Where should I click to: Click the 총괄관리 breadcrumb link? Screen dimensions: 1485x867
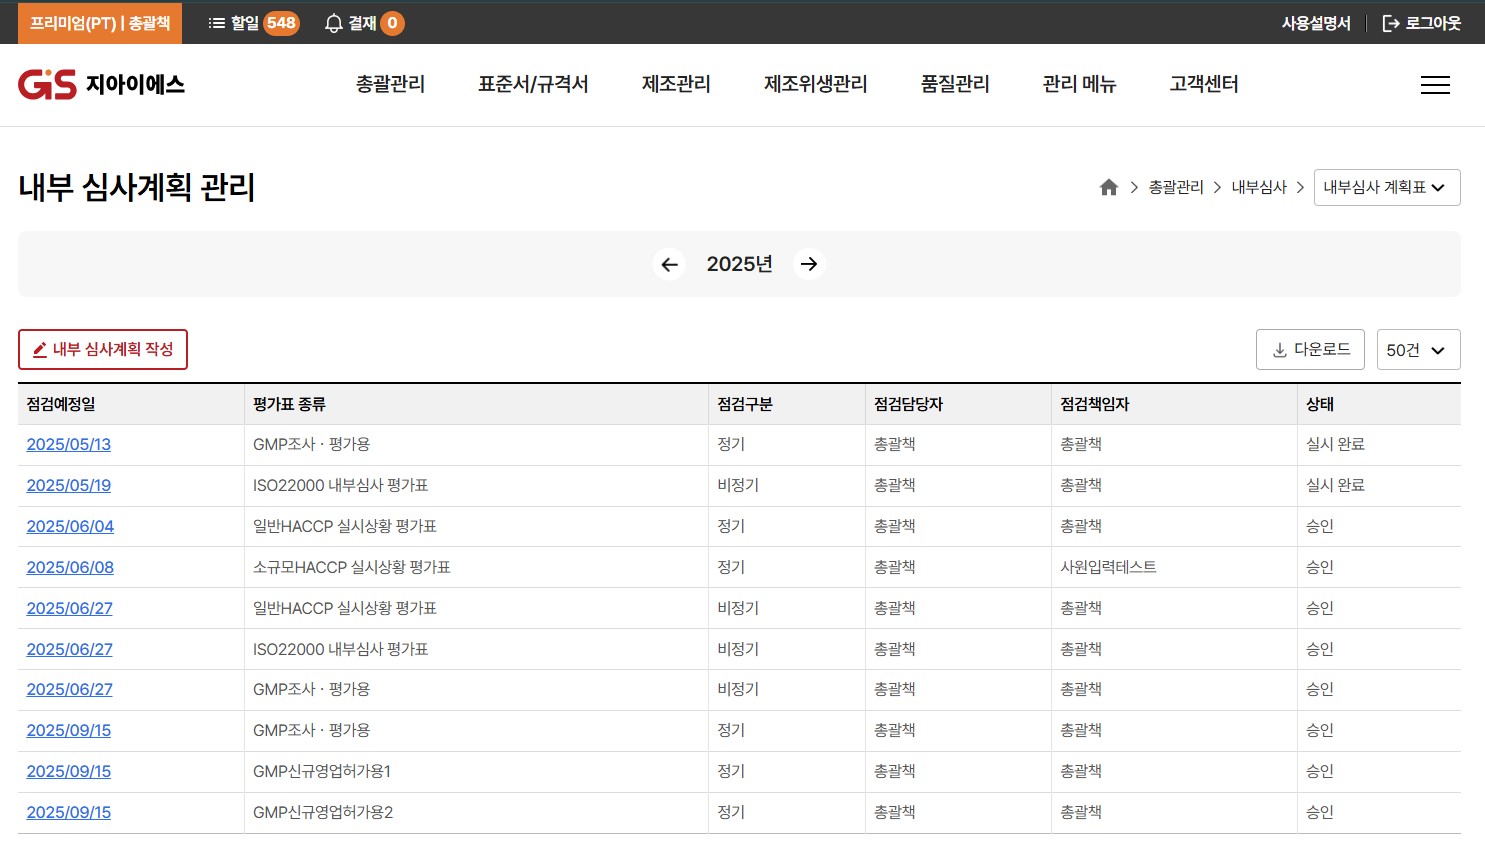click(x=1176, y=187)
